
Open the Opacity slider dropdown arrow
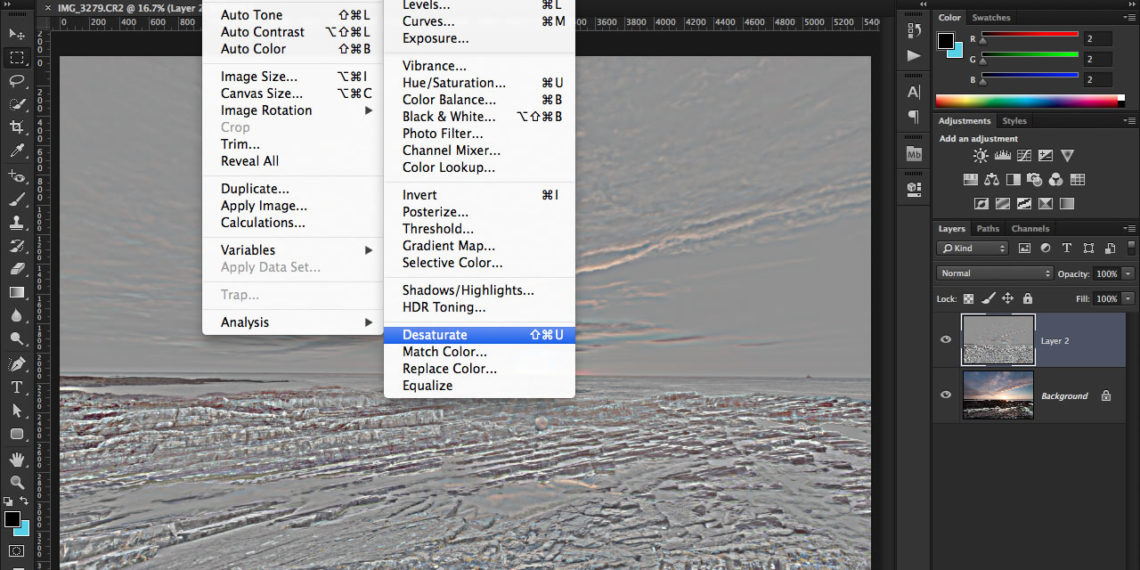click(1128, 274)
